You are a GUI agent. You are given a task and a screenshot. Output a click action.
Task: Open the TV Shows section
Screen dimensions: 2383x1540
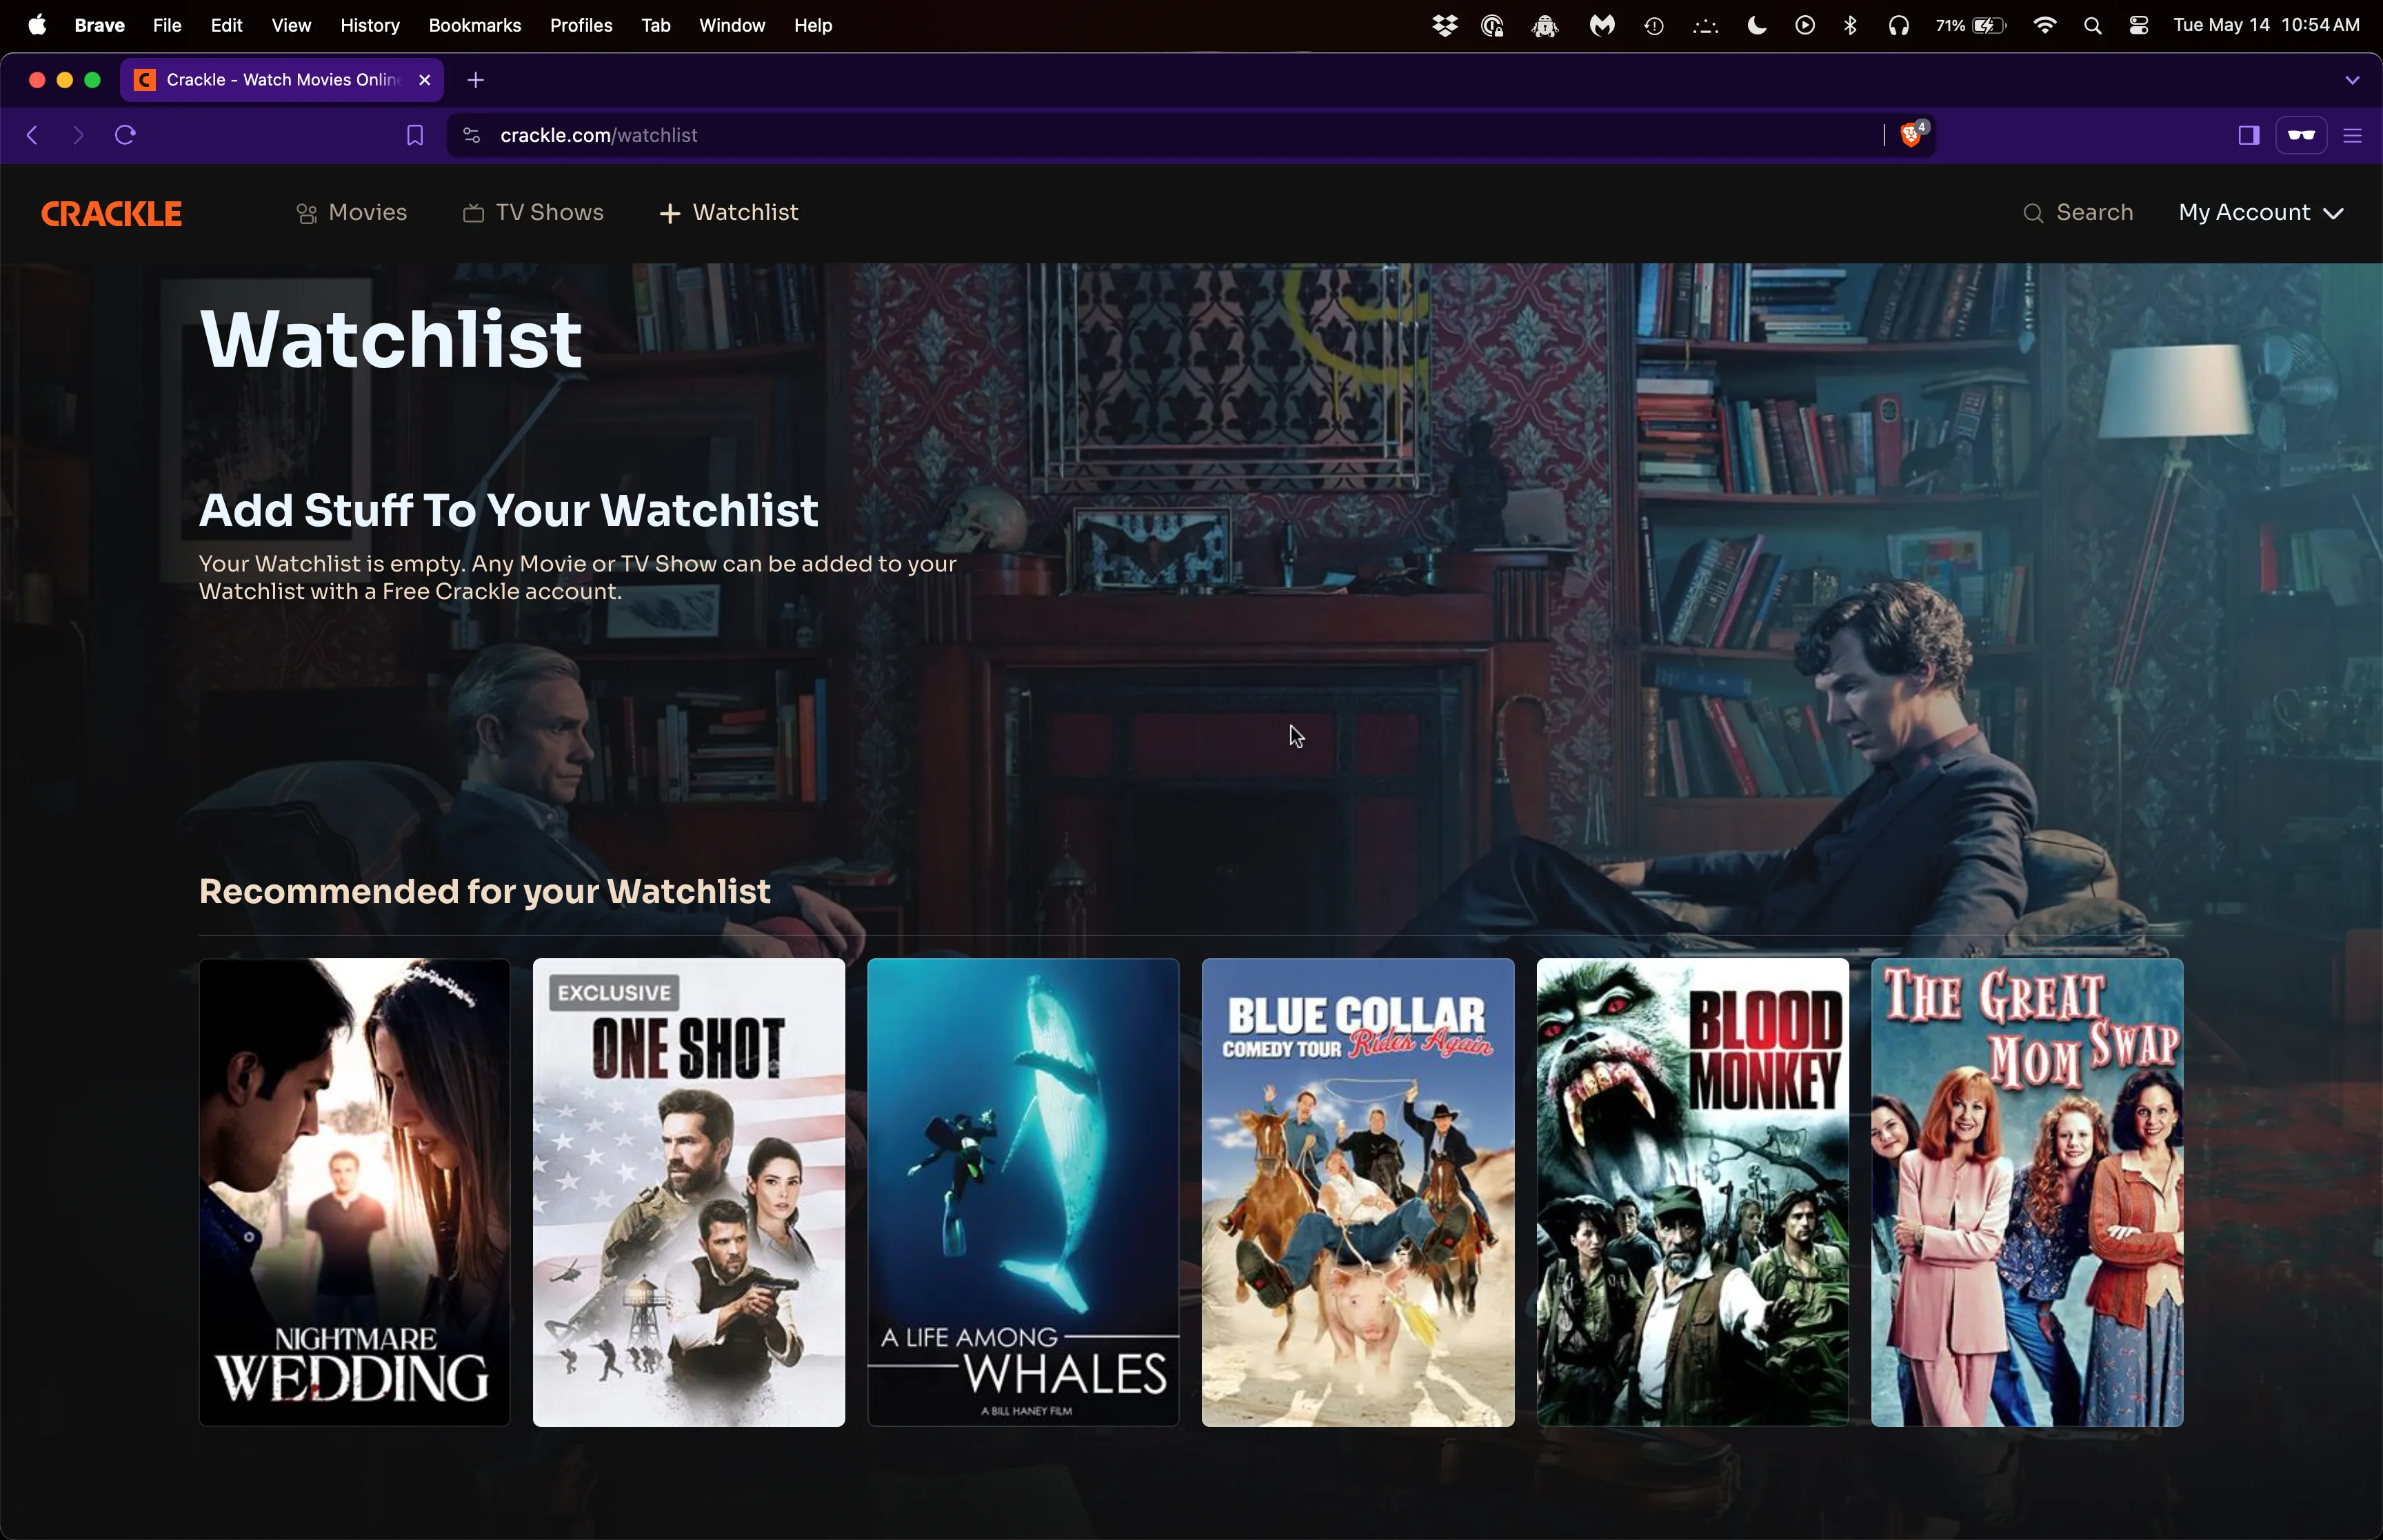533,213
